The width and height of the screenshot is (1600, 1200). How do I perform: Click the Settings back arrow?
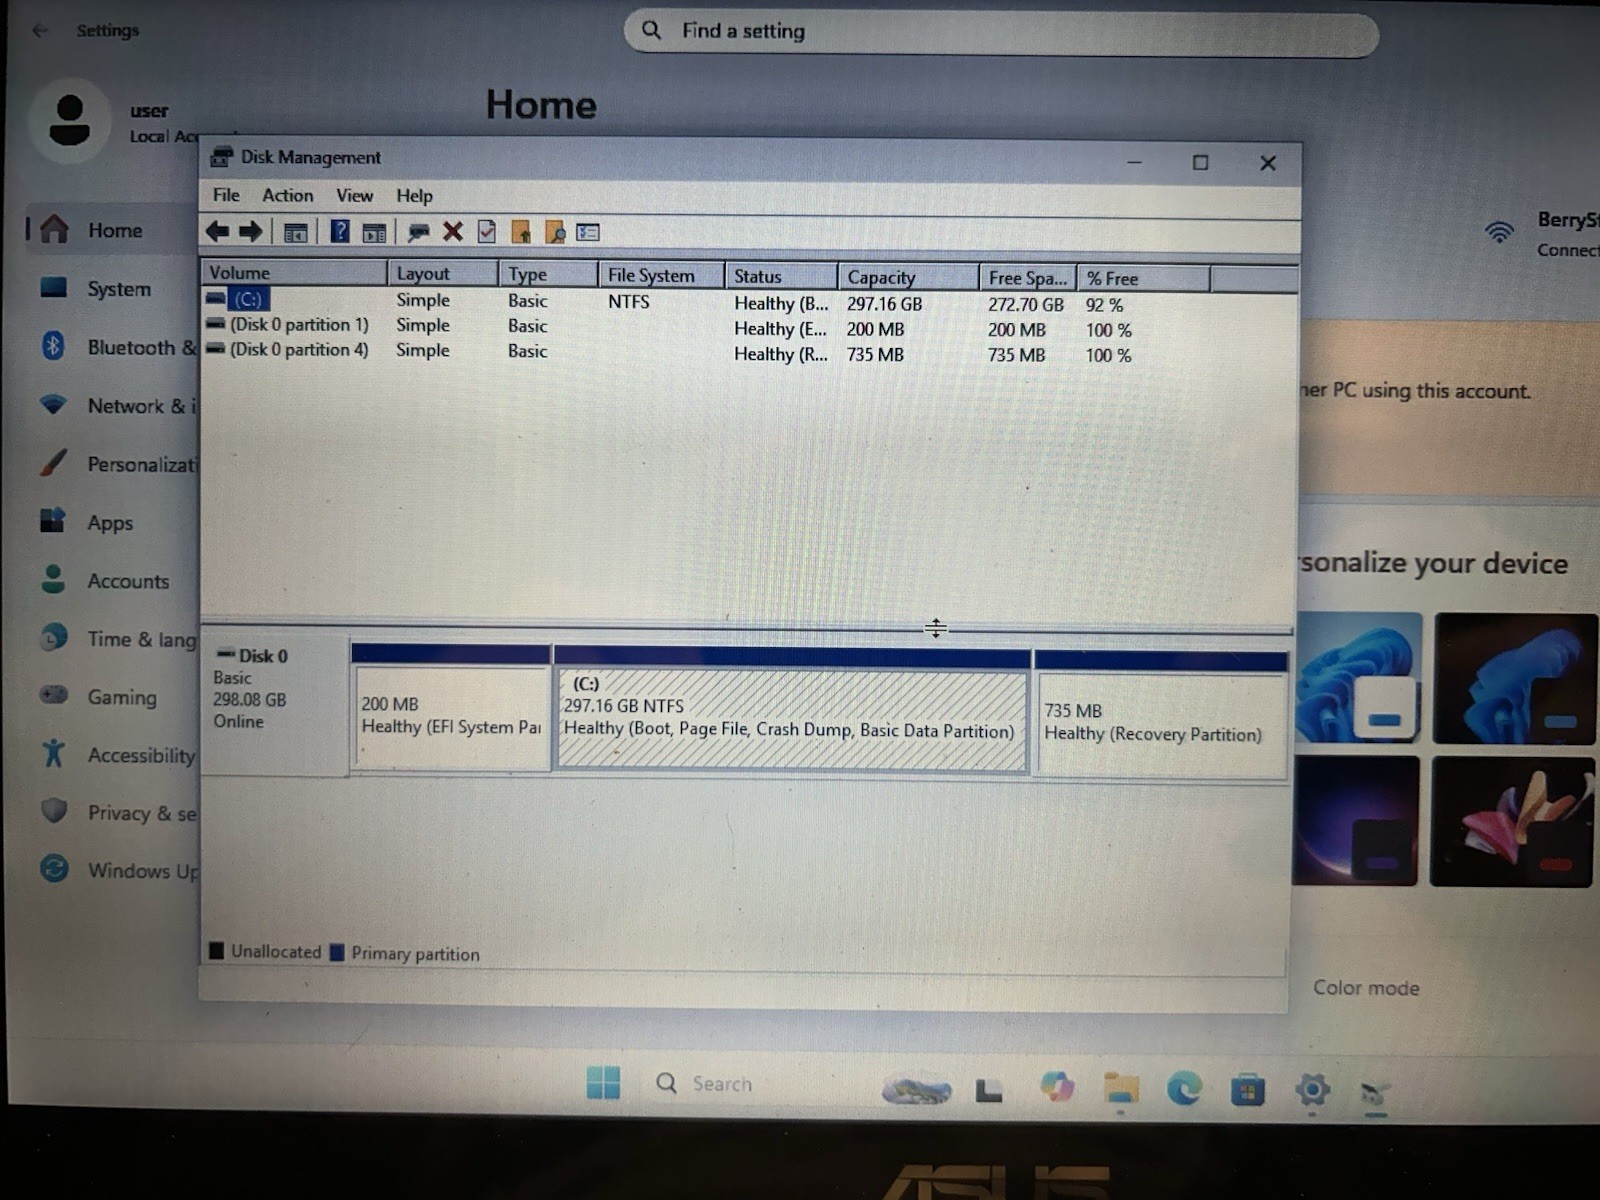40,31
